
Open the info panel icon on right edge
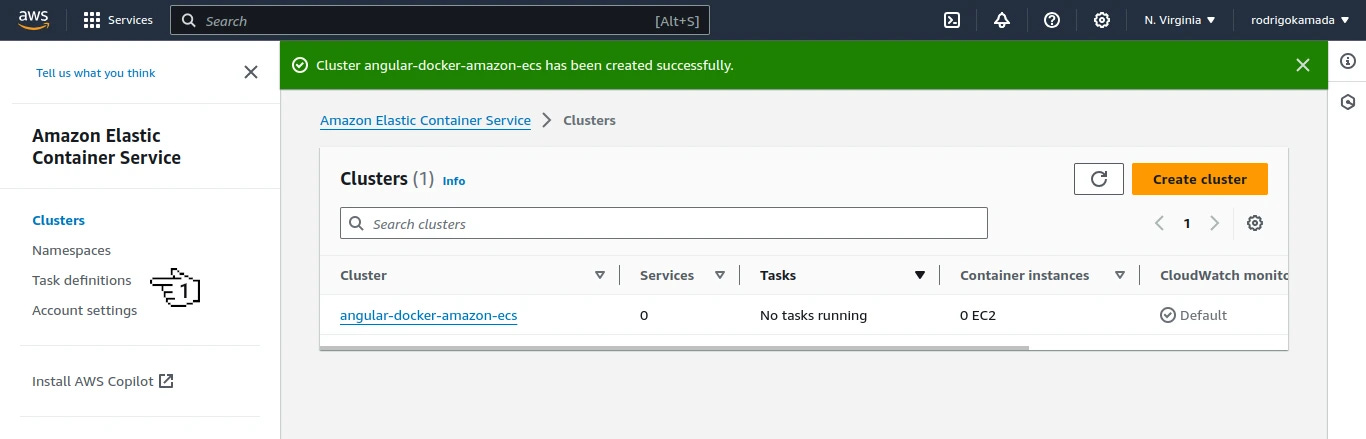click(1347, 62)
